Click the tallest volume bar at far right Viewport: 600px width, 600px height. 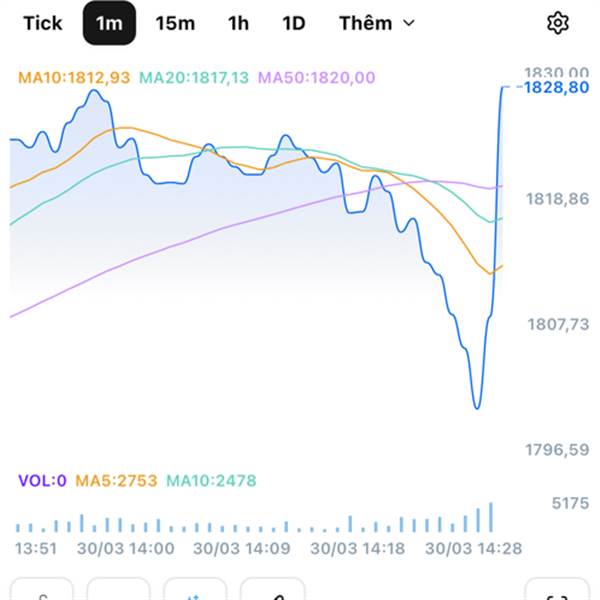[491, 517]
